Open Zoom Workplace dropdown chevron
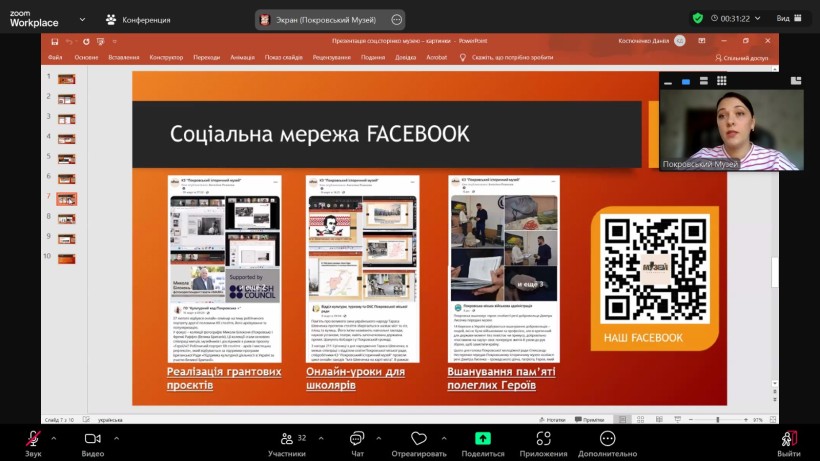The height and width of the screenshot is (461, 820). click(82, 19)
